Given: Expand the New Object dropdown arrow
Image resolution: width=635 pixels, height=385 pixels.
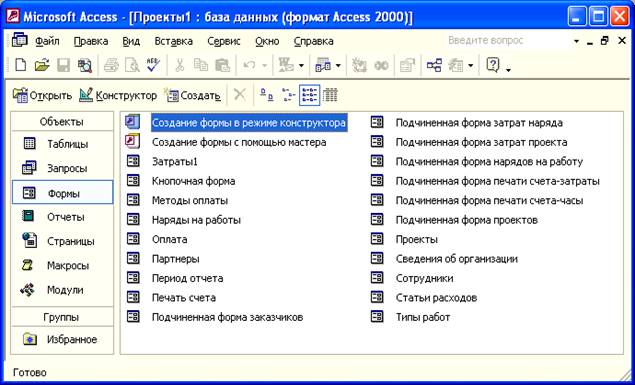Looking at the screenshot, I should pyautogui.click(x=470, y=66).
